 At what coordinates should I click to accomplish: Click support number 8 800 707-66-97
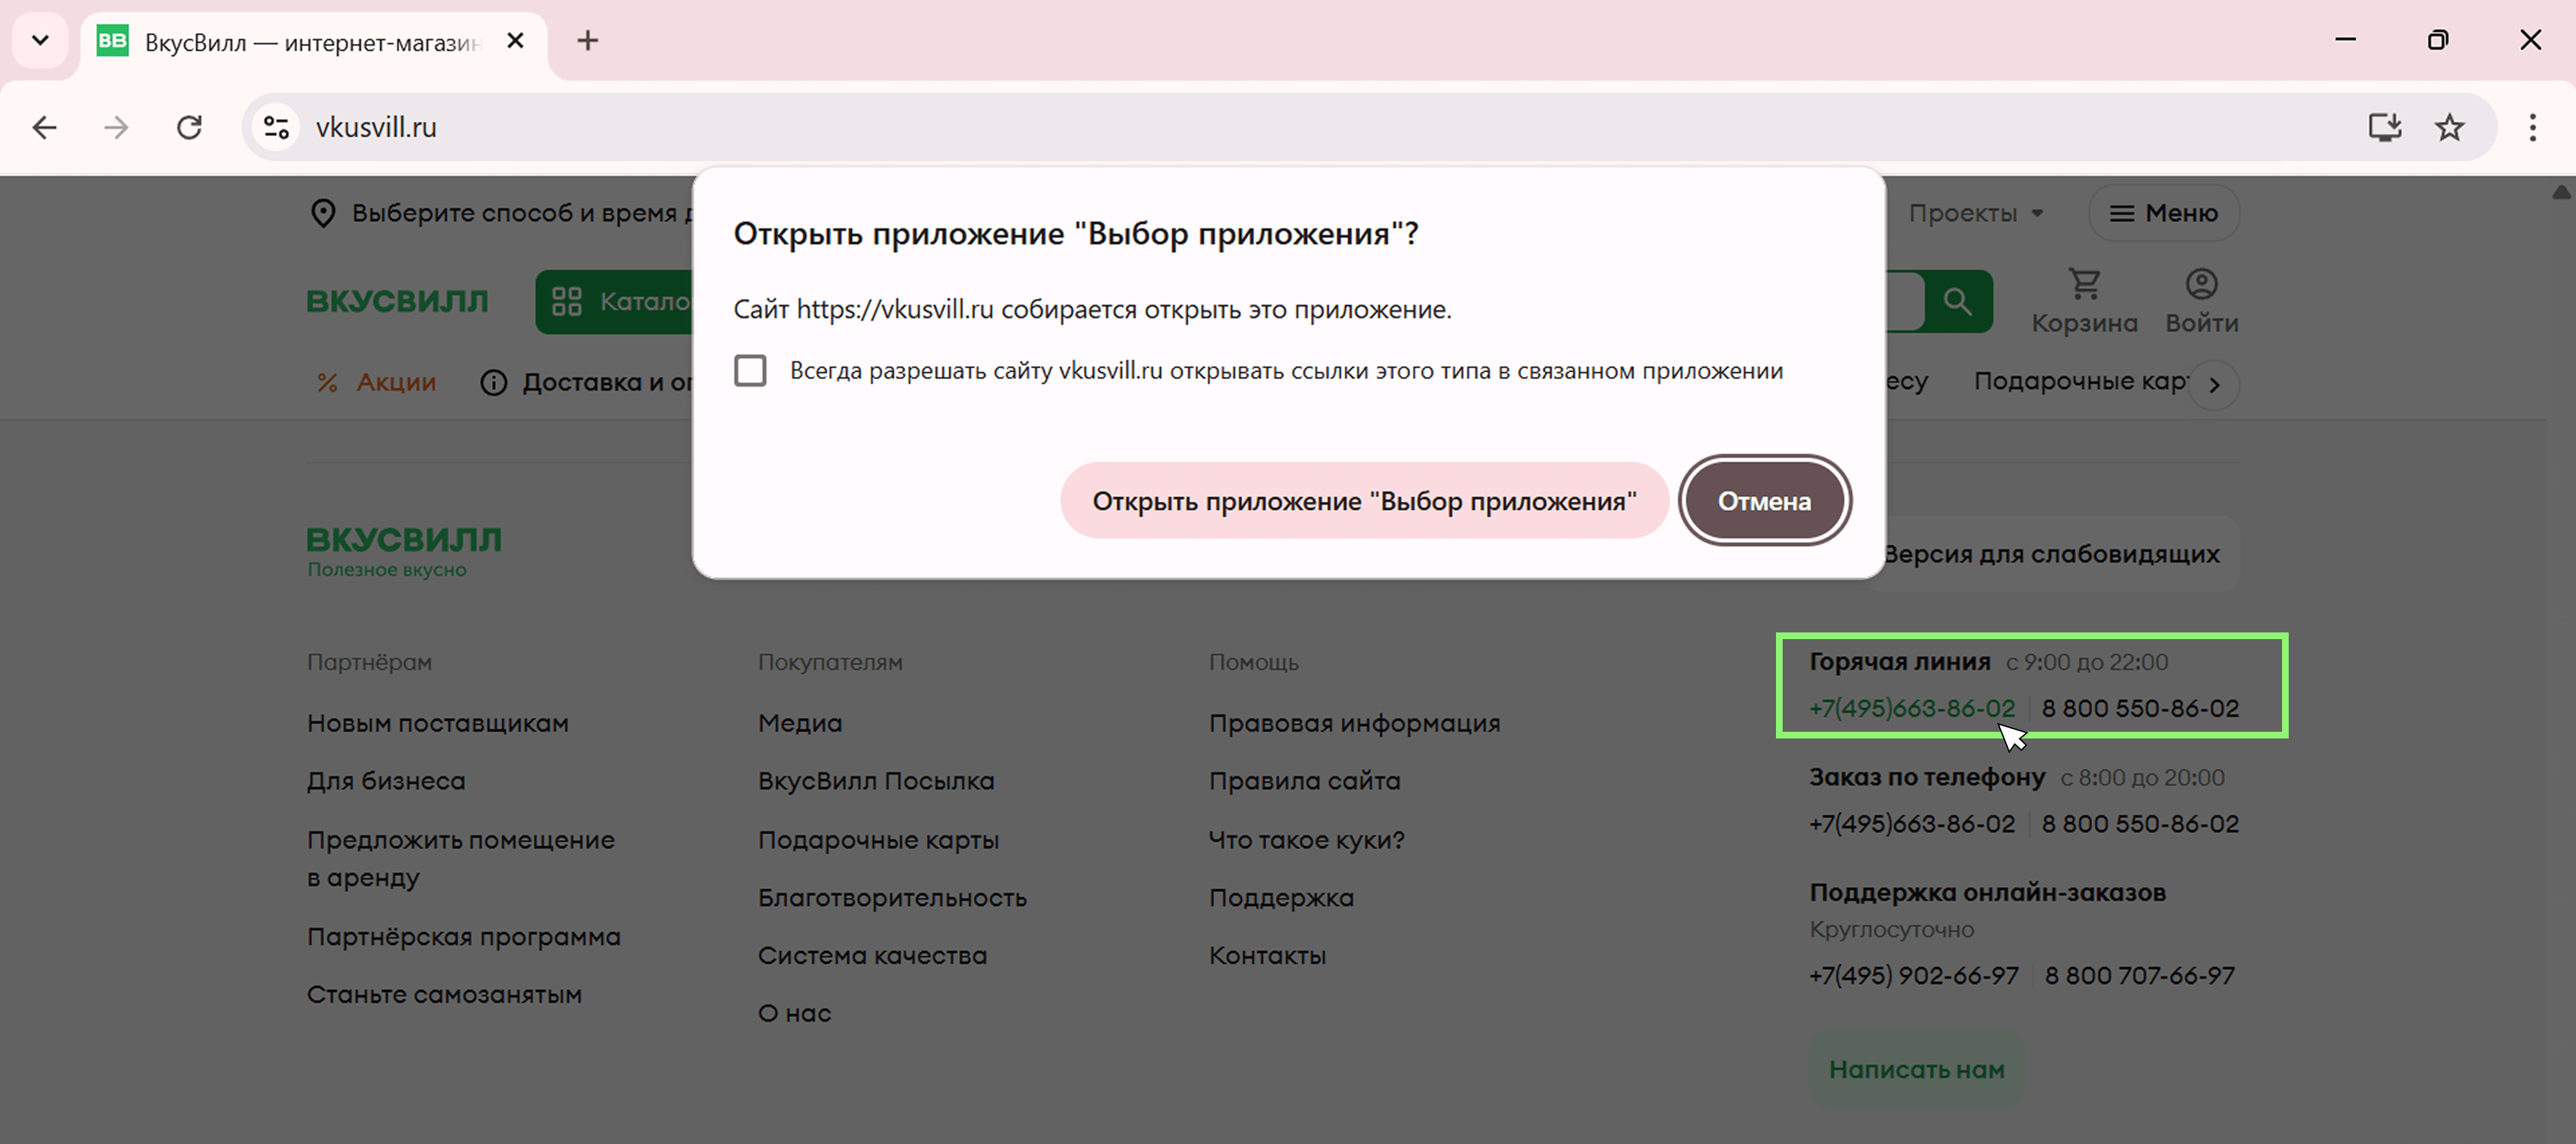(2139, 976)
